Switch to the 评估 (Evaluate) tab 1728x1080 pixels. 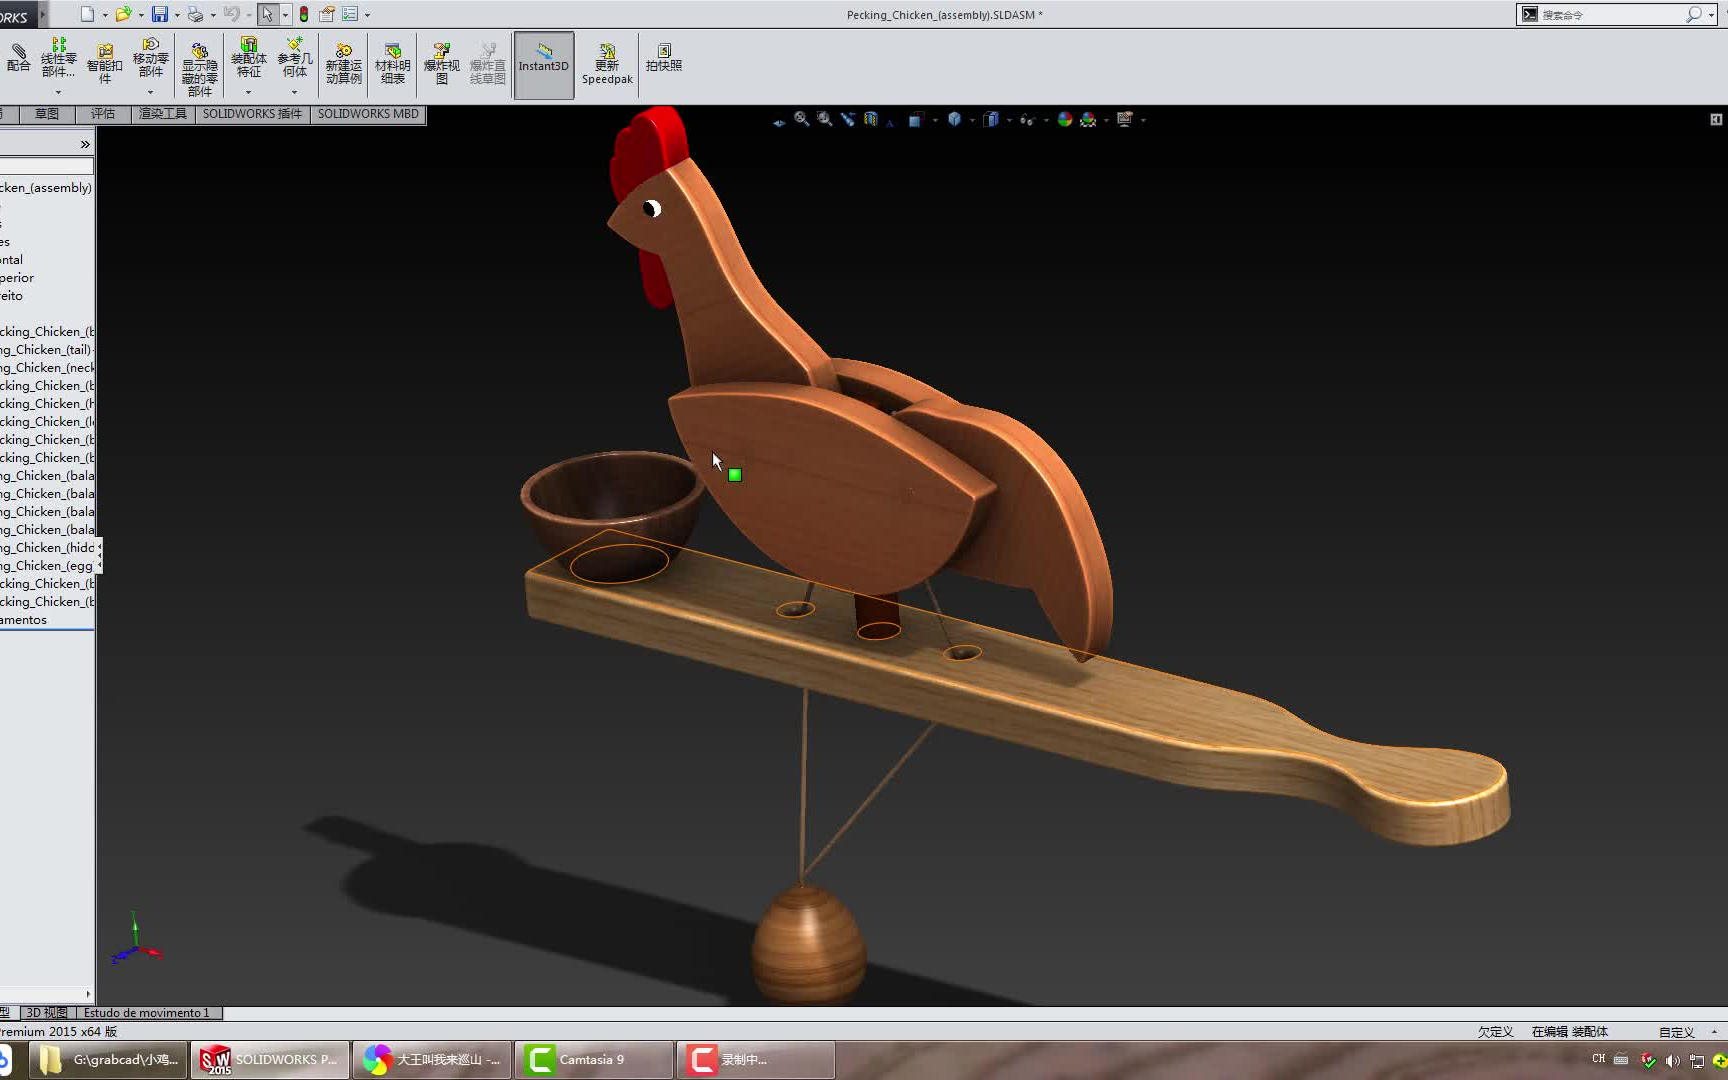[x=103, y=114]
